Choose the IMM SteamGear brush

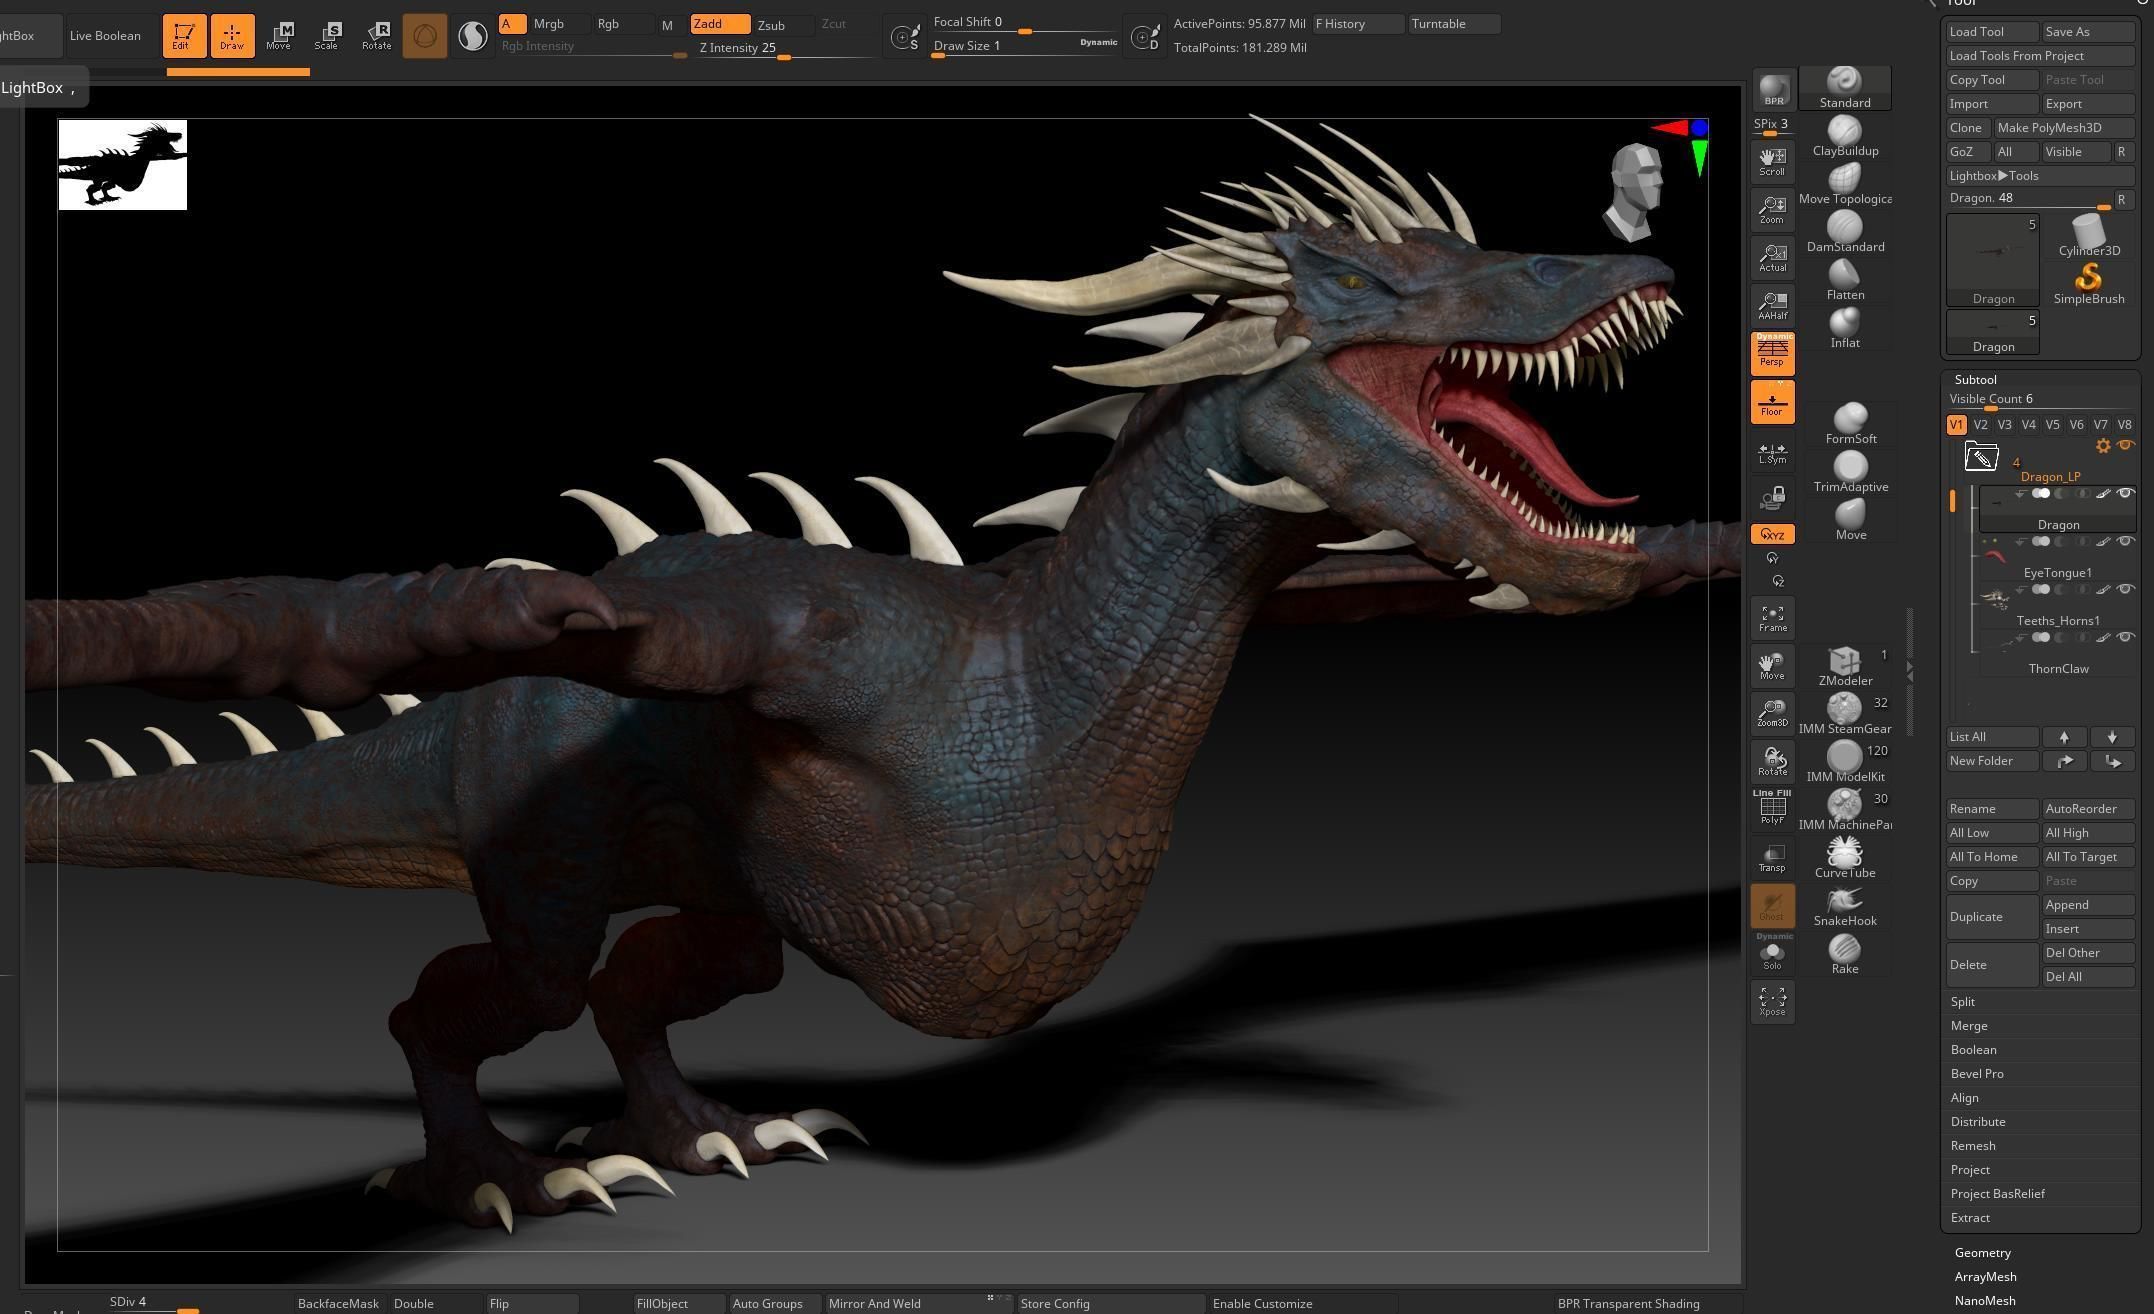click(x=1845, y=714)
